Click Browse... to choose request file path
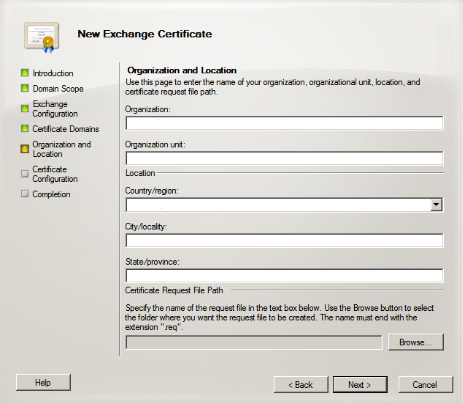The image size is (463, 404). pyautogui.click(x=416, y=342)
